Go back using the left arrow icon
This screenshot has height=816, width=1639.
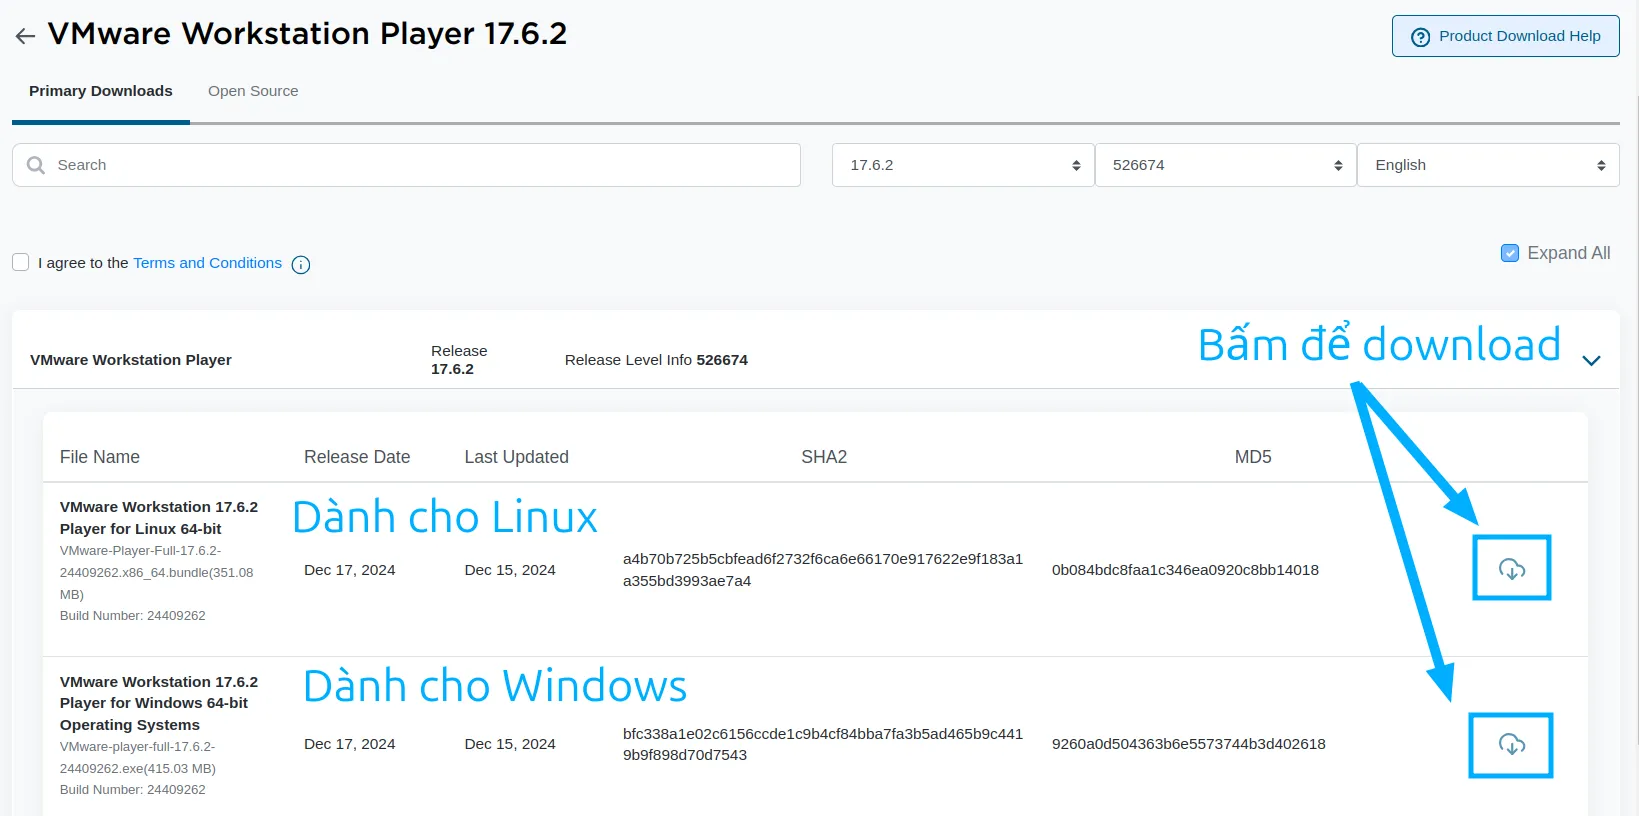[x=25, y=36]
